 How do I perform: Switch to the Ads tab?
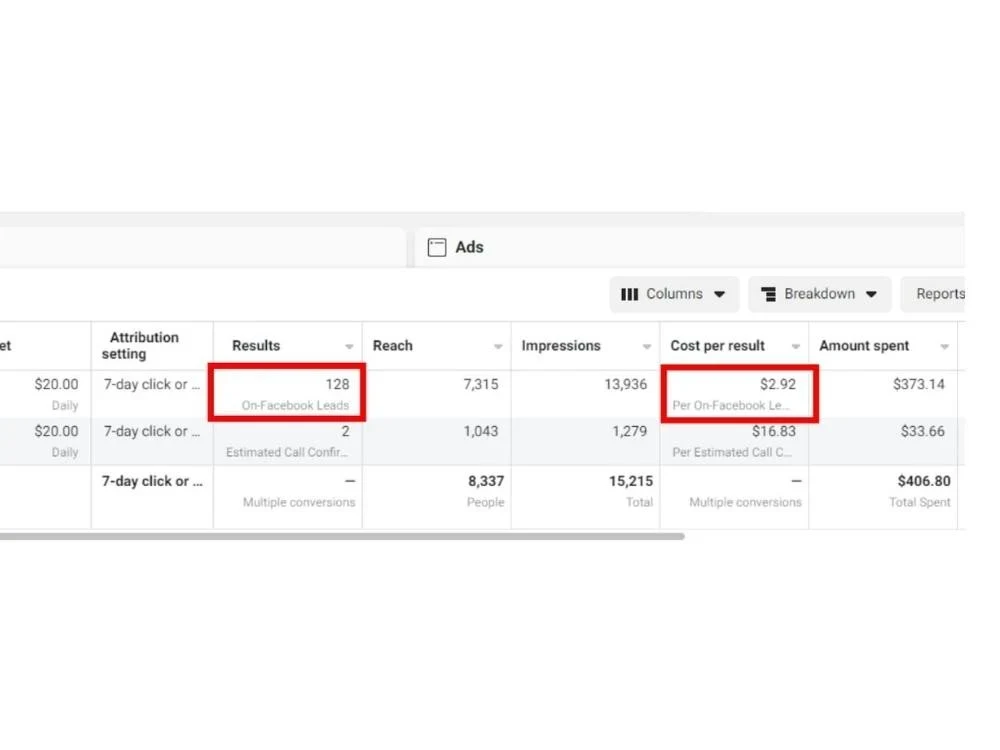tap(689, 247)
